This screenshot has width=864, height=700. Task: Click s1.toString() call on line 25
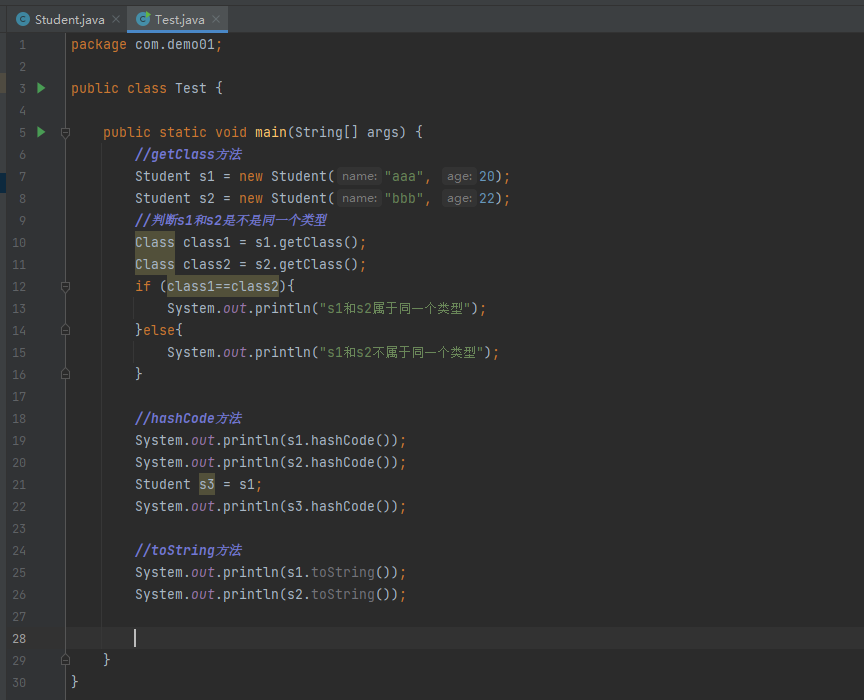click(338, 573)
